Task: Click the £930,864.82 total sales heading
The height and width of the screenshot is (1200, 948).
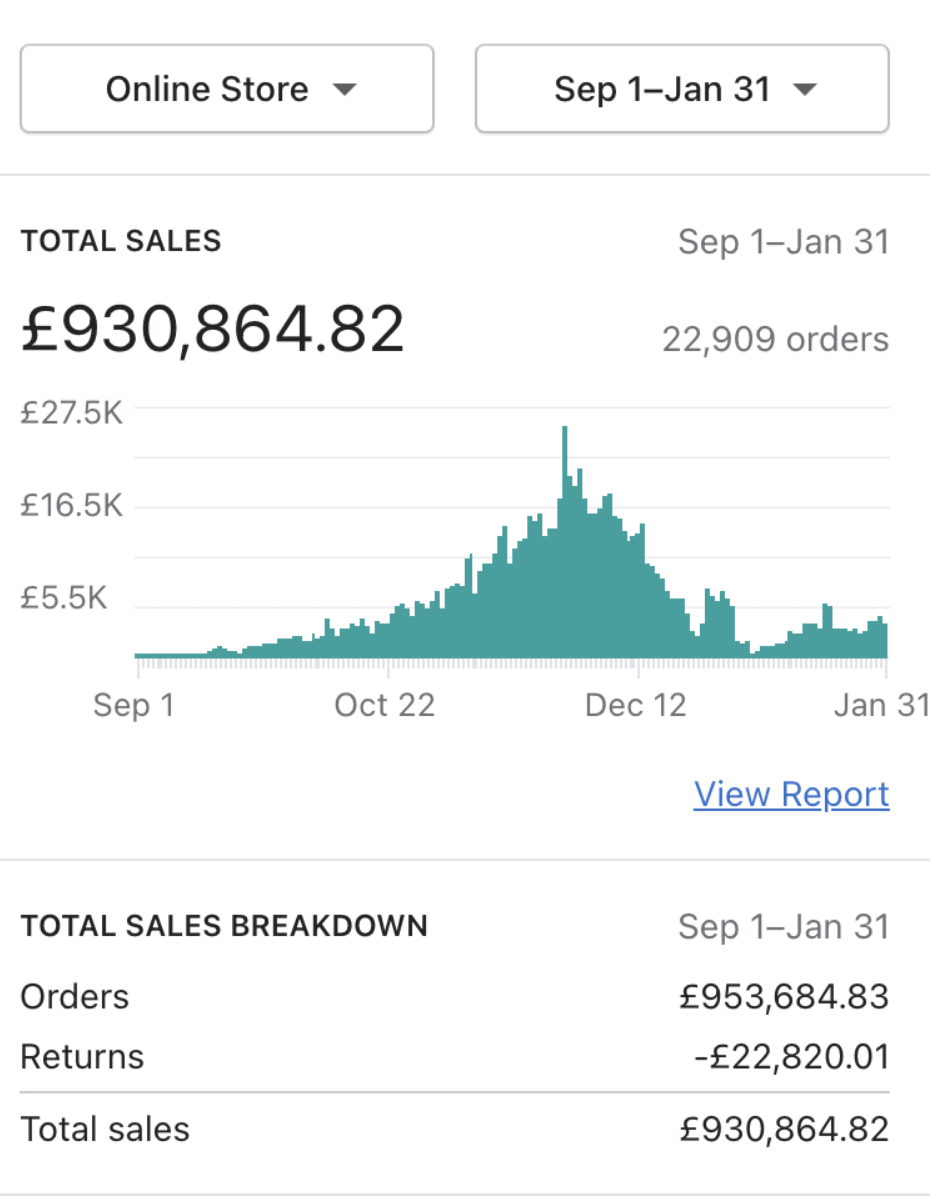Action: click(x=212, y=329)
